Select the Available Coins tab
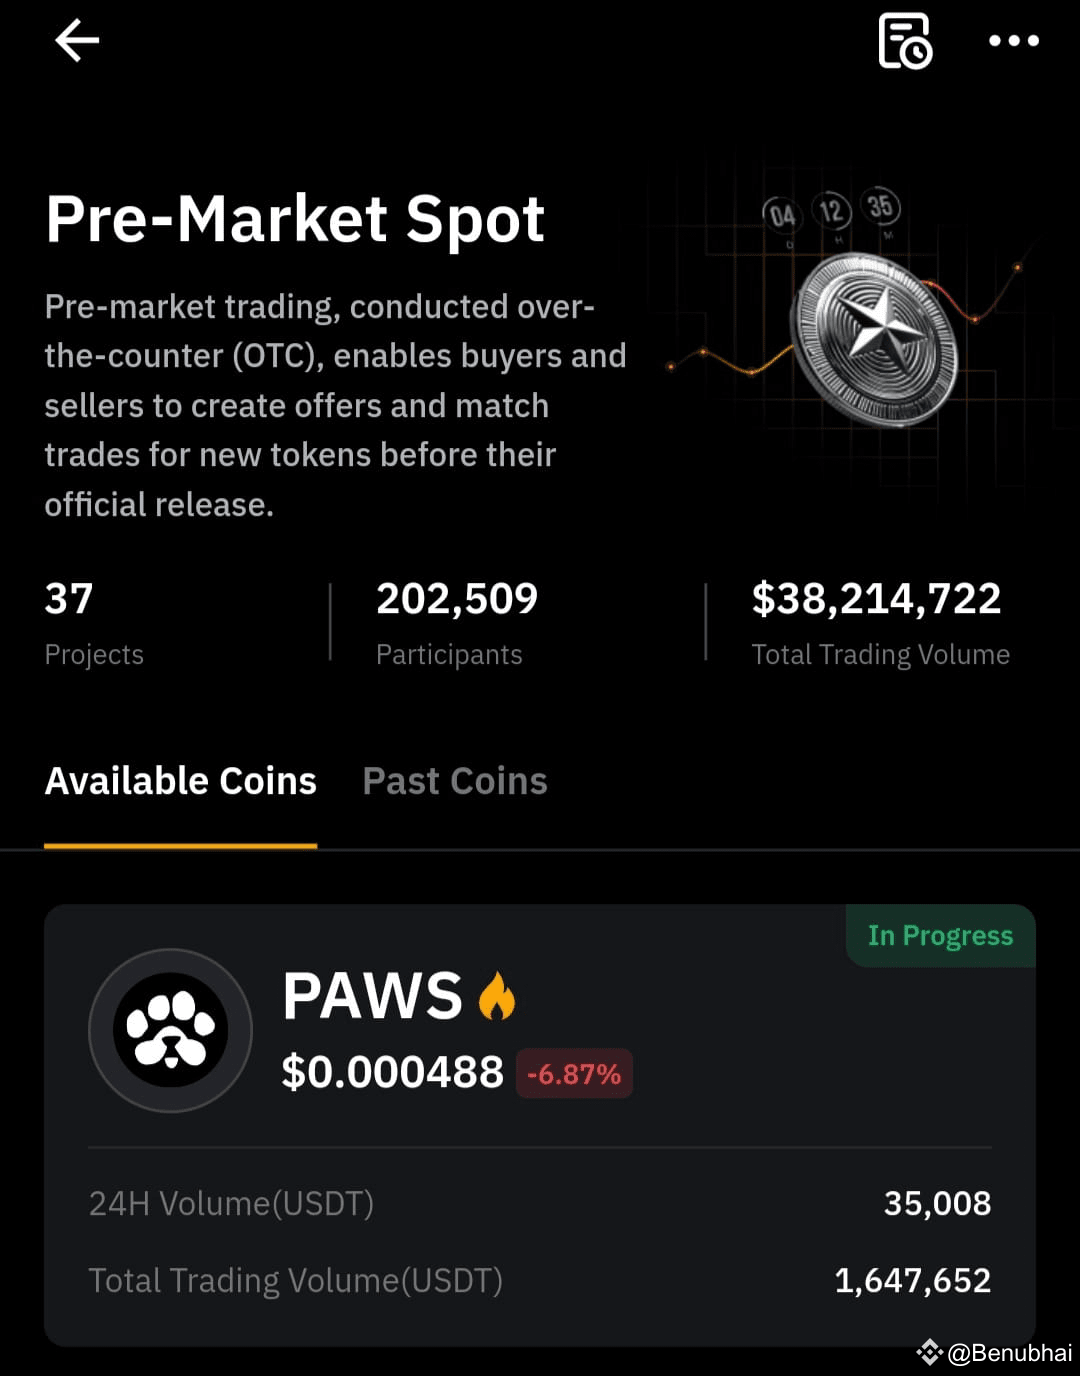The width and height of the screenshot is (1080, 1376). pos(181,781)
